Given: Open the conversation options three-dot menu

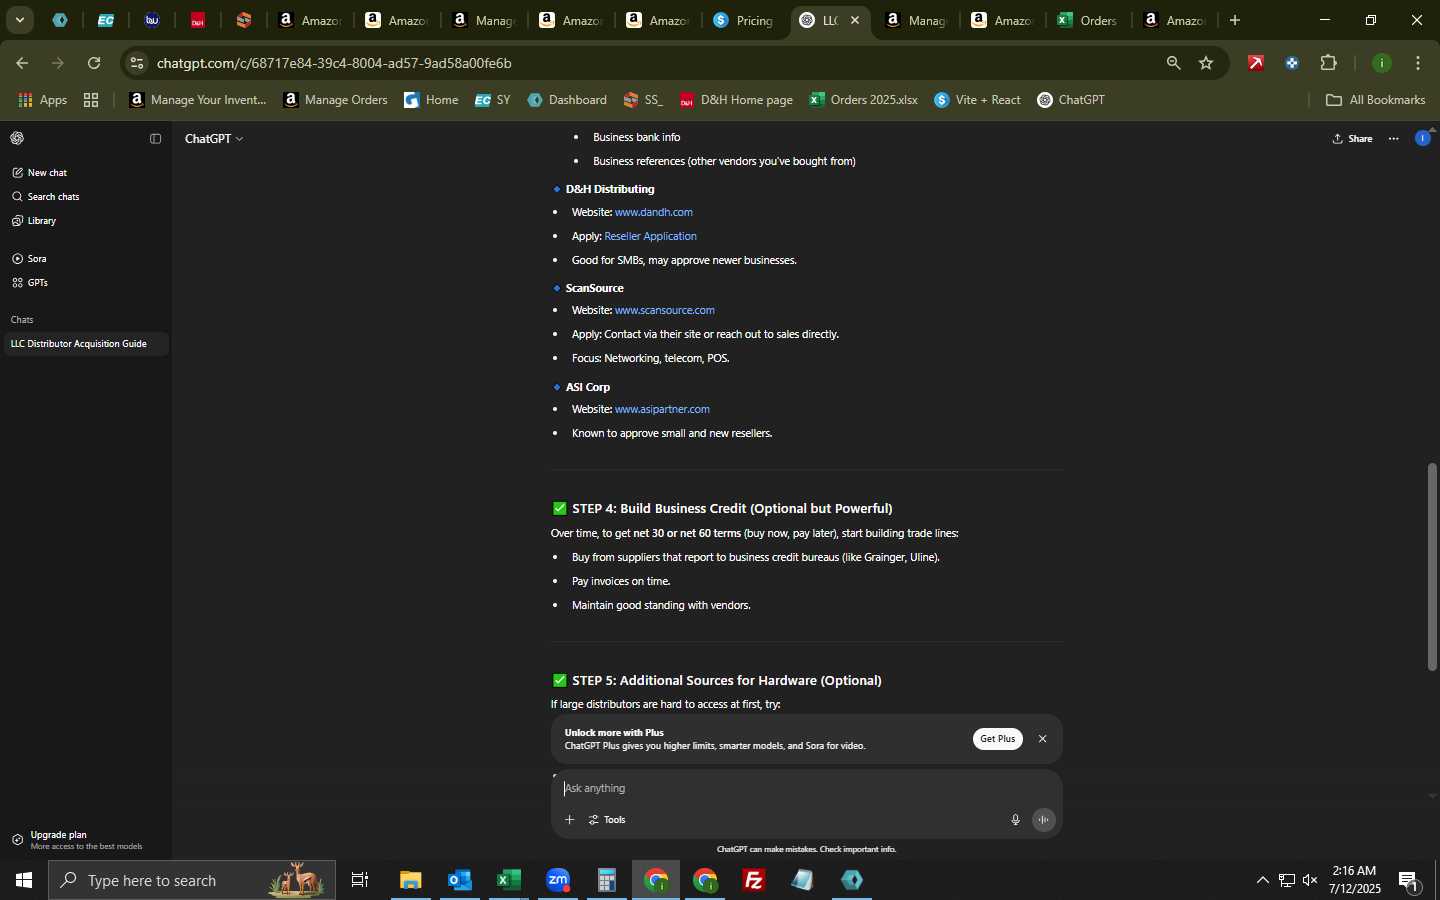Looking at the screenshot, I should pos(1394,139).
